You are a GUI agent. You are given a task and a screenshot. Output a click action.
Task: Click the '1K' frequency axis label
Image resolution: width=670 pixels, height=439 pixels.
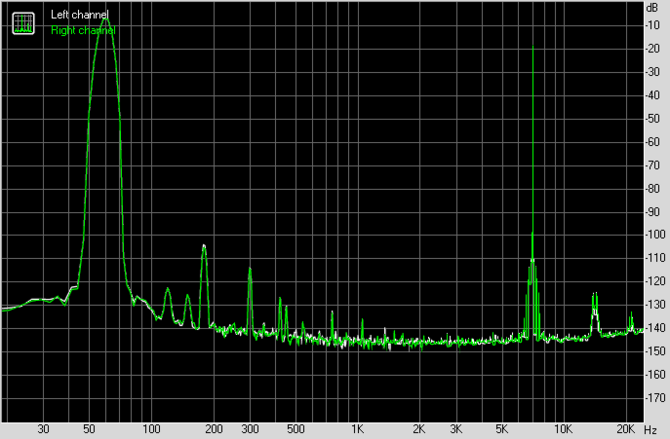click(358, 429)
